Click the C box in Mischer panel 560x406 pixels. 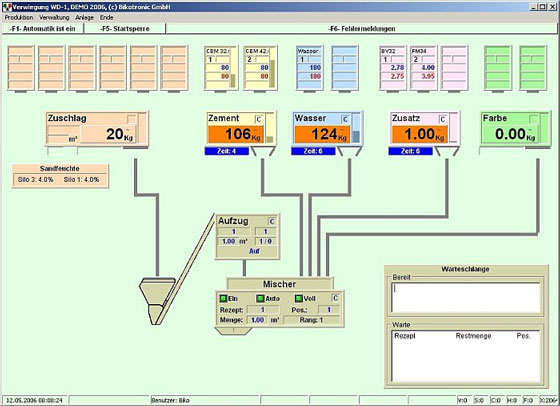[335, 298]
